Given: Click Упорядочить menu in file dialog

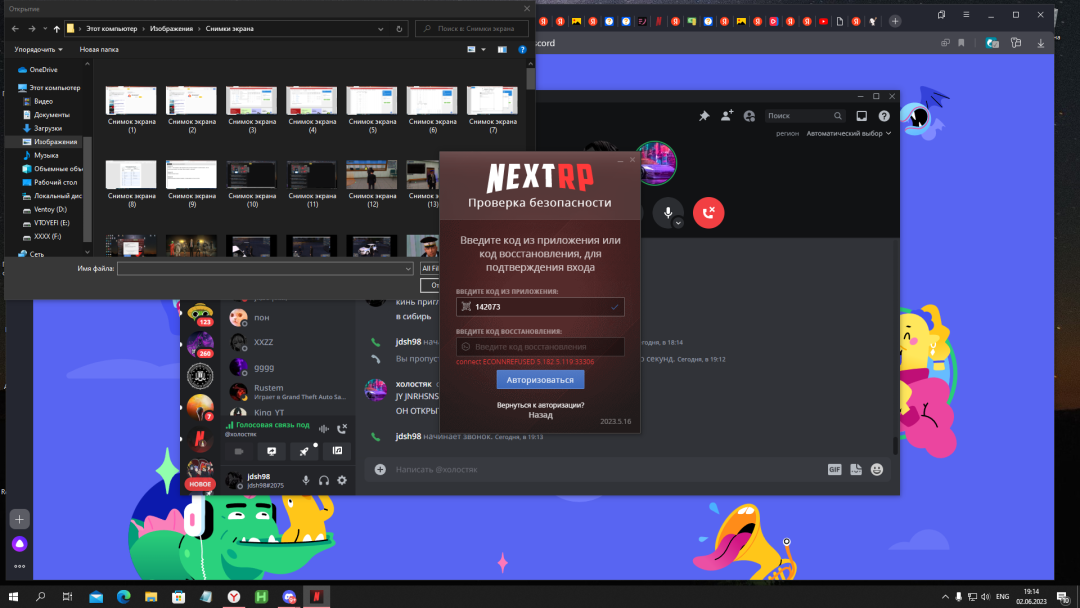Looking at the screenshot, I should (39, 50).
